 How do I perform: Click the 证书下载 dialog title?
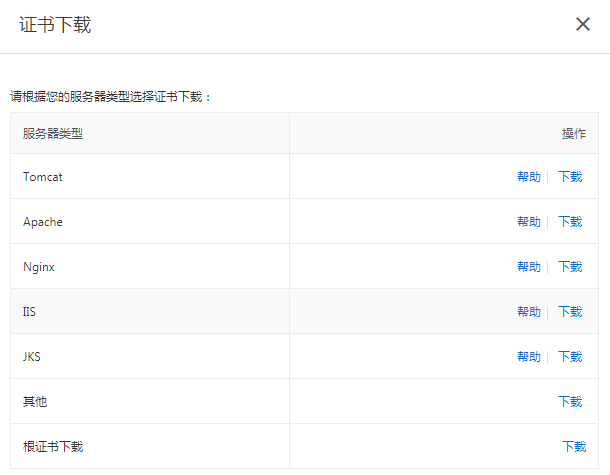coord(55,25)
